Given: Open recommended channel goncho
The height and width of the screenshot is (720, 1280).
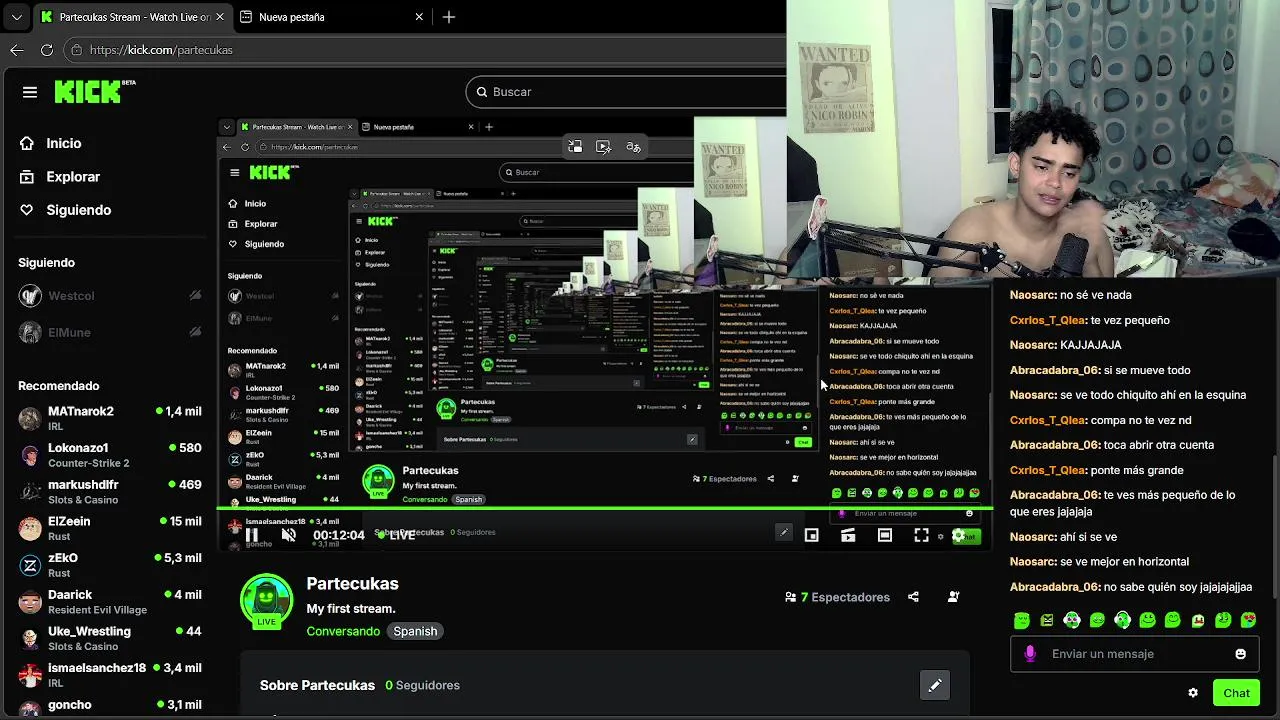Looking at the screenshot, I should click(110, 706).
